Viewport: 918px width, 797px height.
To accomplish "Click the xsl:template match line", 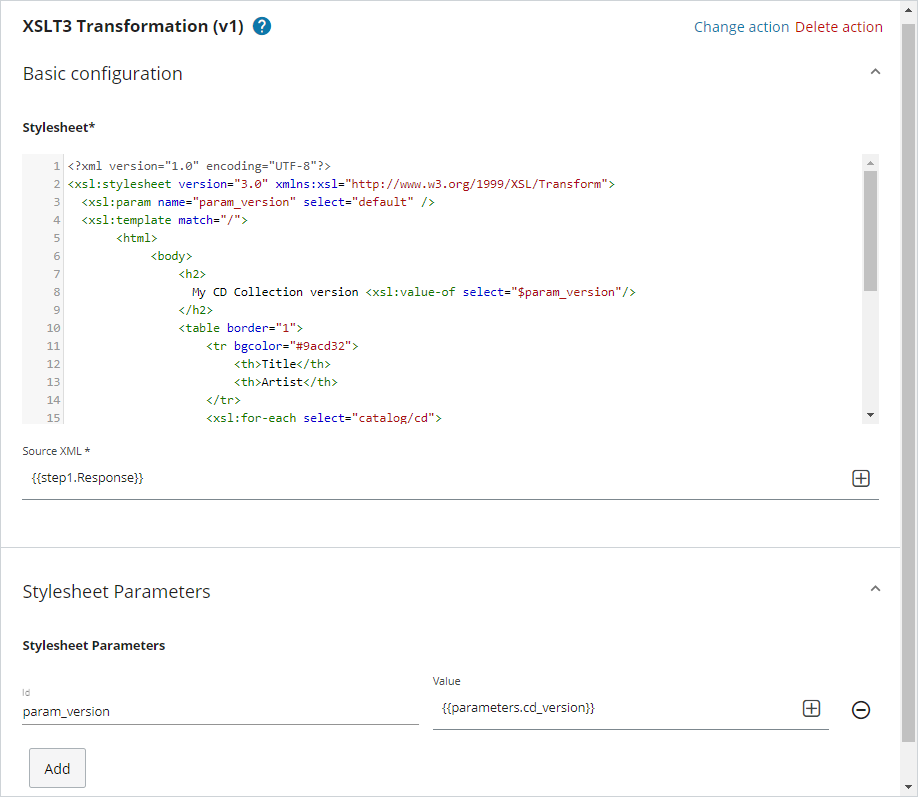I will click(x=165, y=220).
